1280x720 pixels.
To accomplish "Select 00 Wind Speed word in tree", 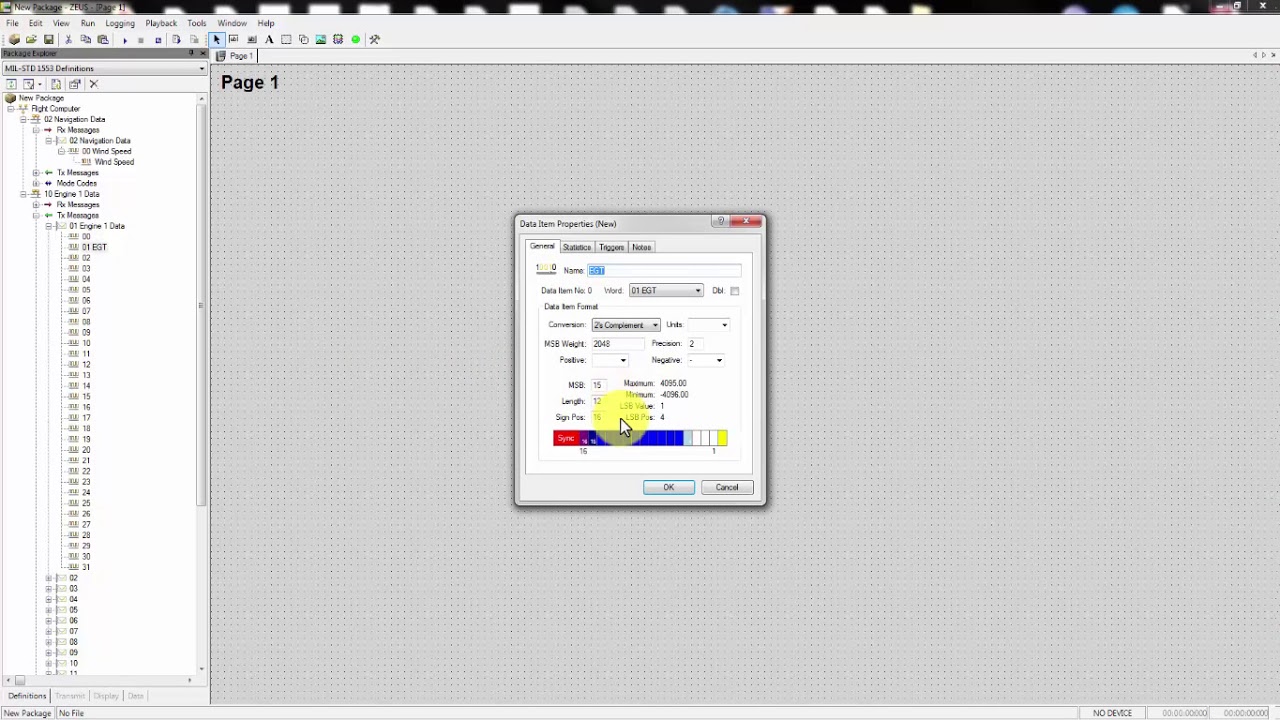I will click(x=107, y=151).
